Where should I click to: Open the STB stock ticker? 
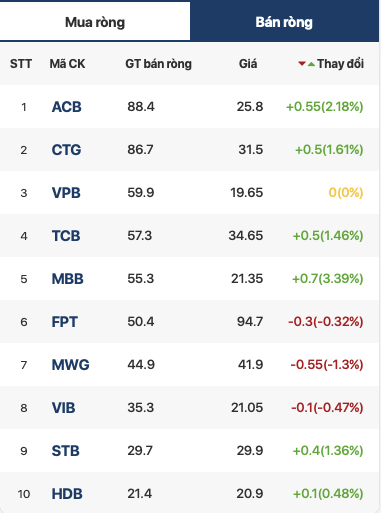pos(66,451)
